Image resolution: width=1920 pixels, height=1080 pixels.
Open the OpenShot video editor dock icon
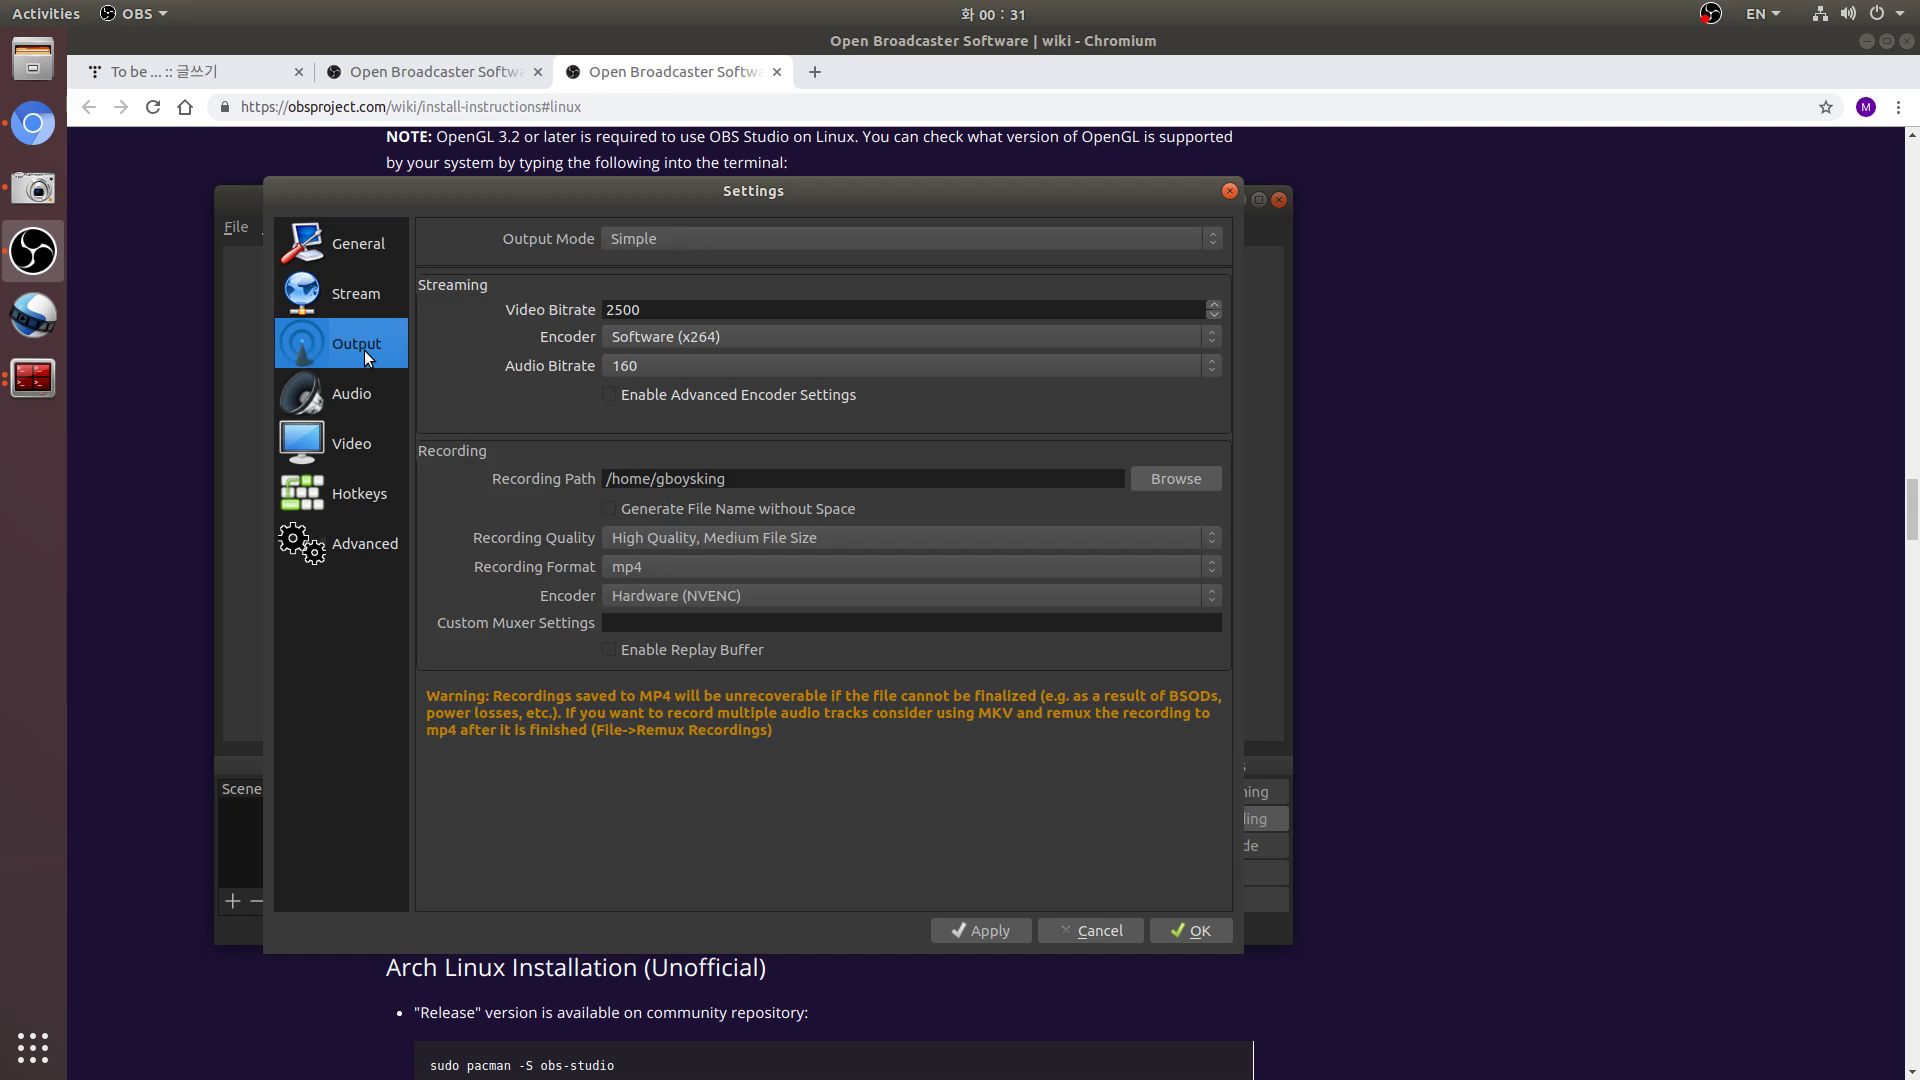(x=33, y=315)
